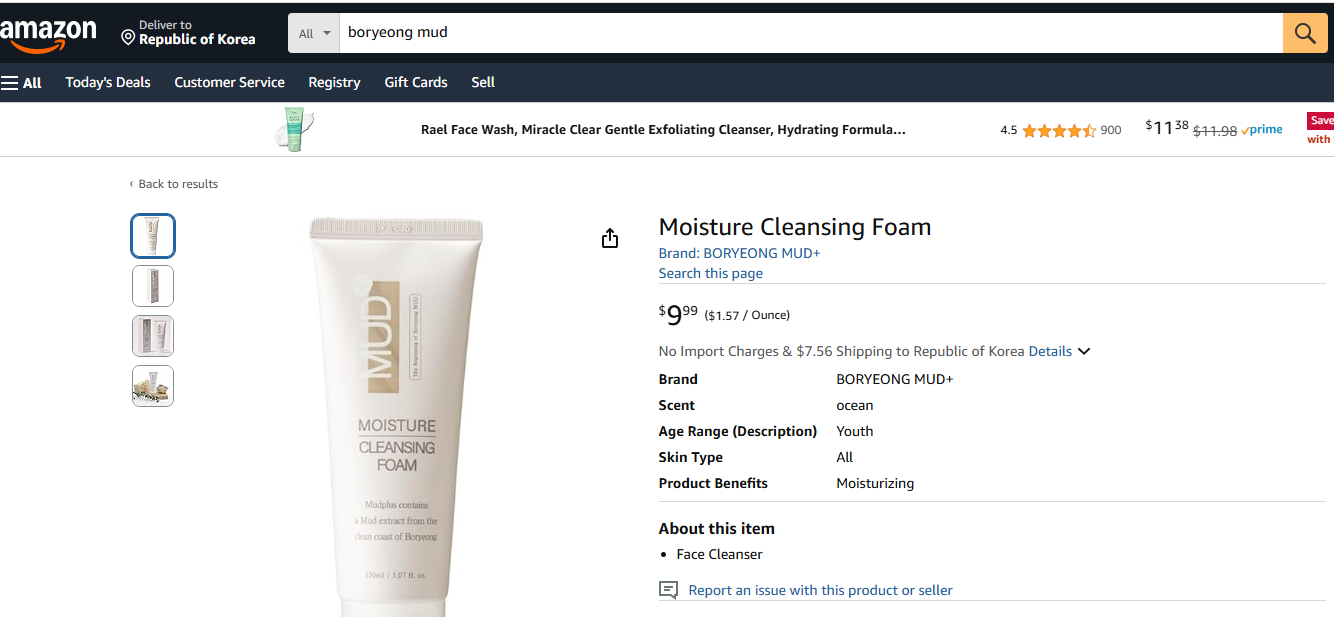Click the report issue speech bubble icon
Image resolution: width=1334 pixels, height=617 pixels.
pyautogui.click(x=668, y=590)
